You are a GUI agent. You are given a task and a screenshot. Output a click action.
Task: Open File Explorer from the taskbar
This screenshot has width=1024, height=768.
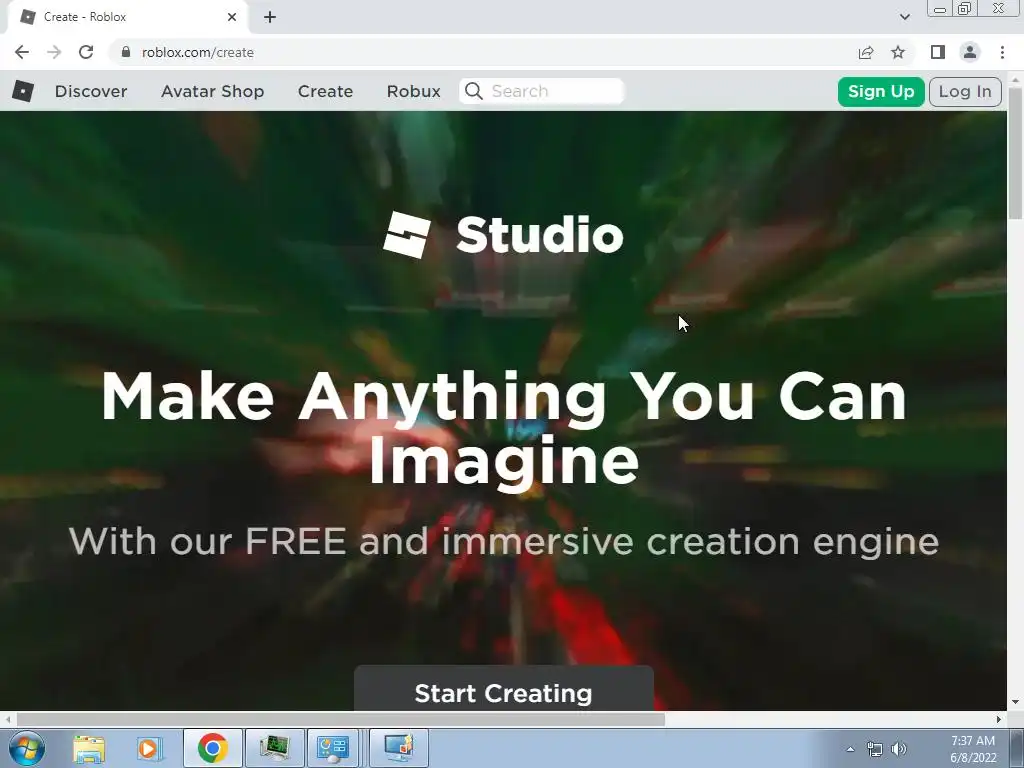[89, 748]
